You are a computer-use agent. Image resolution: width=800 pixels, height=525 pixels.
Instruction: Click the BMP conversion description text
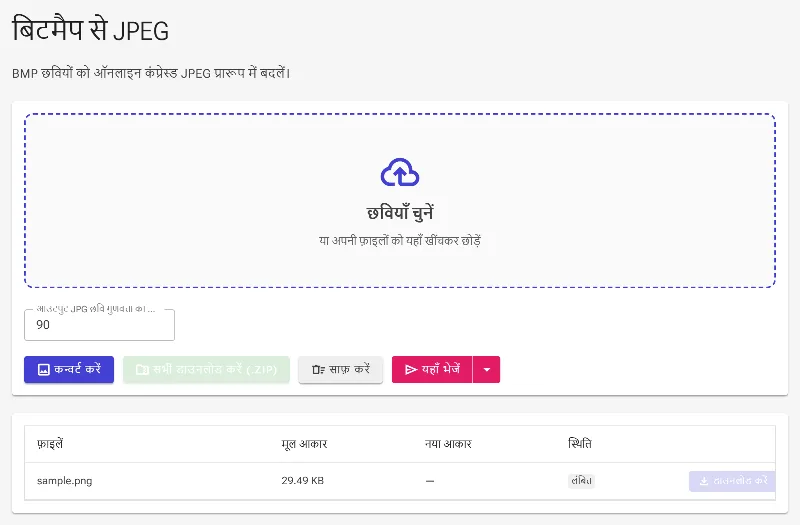click(x=151, y=73)
